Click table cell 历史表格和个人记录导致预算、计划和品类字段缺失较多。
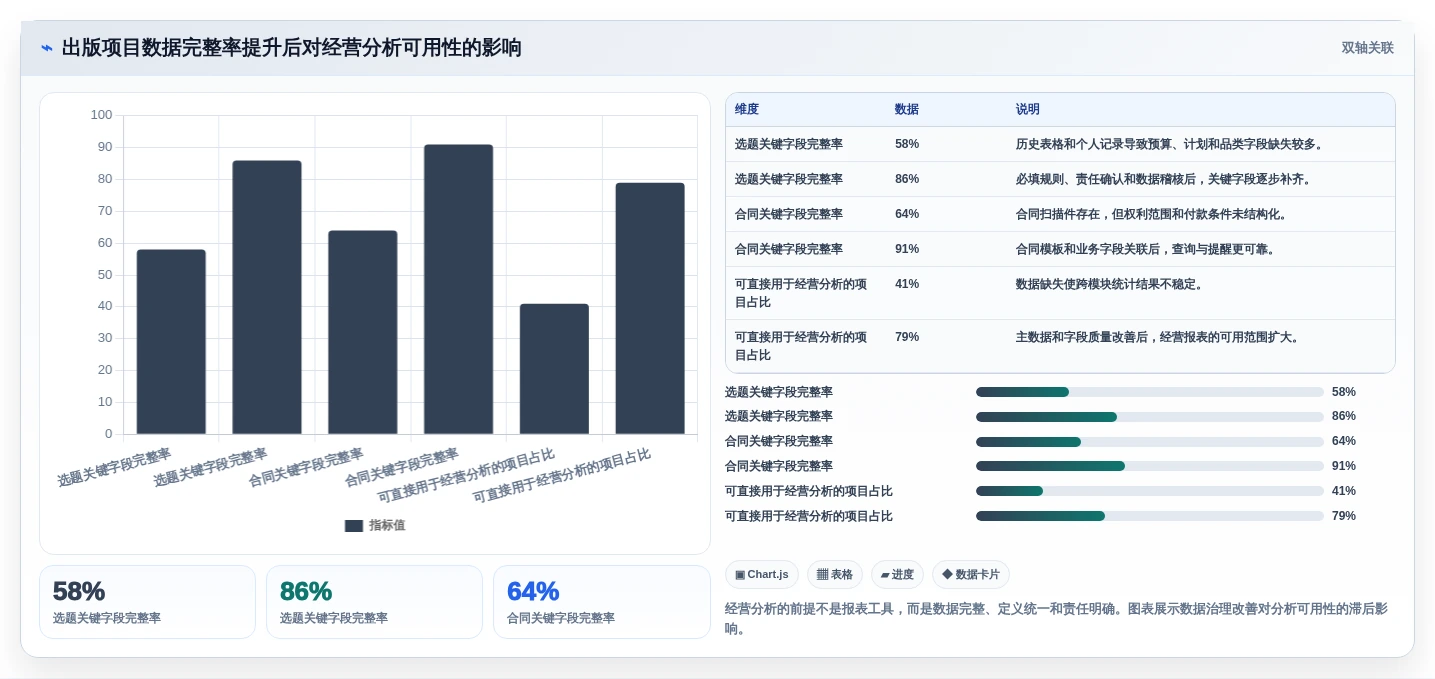 [x=1172, y=144]
